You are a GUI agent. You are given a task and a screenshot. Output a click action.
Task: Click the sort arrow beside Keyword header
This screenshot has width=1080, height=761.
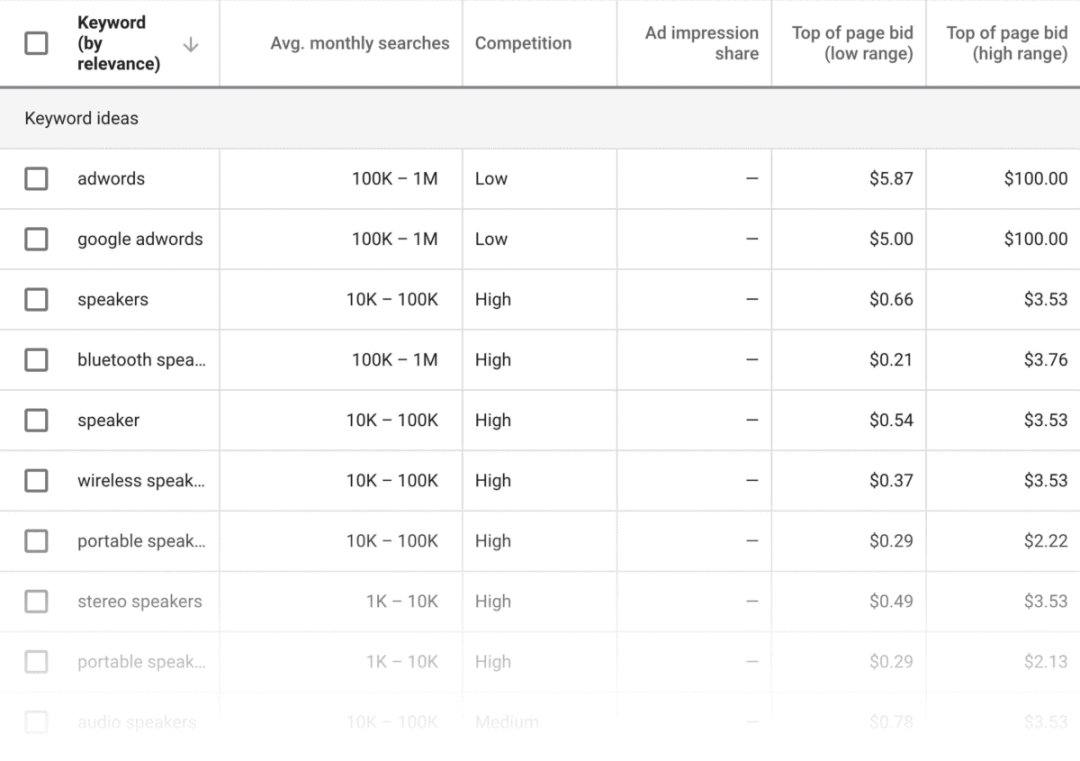tap(191, 45)
